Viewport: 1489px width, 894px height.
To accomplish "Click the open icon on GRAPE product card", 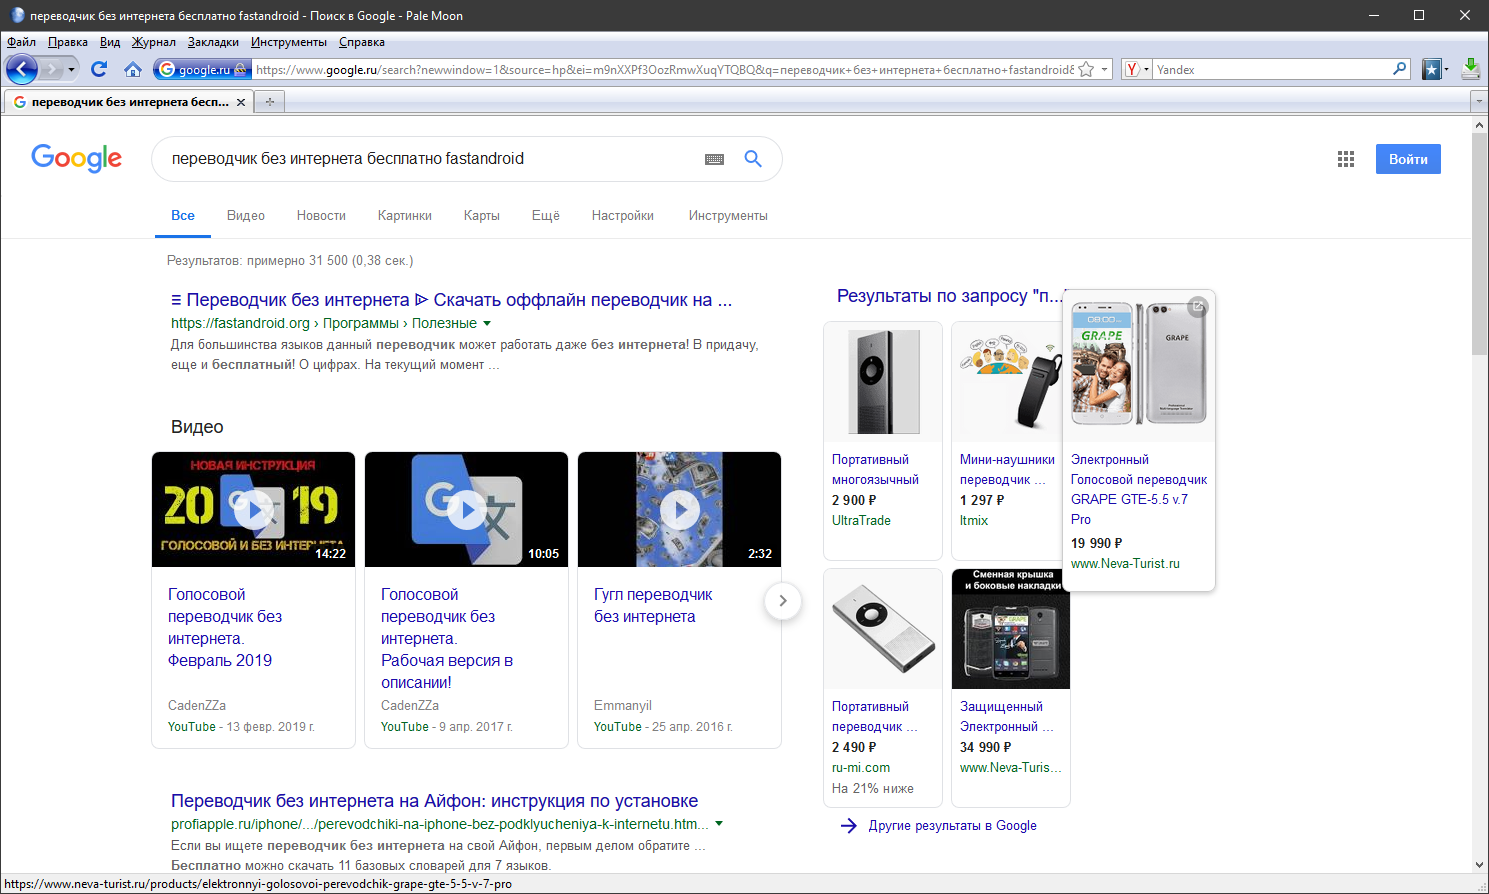I will pos(1197,307).
